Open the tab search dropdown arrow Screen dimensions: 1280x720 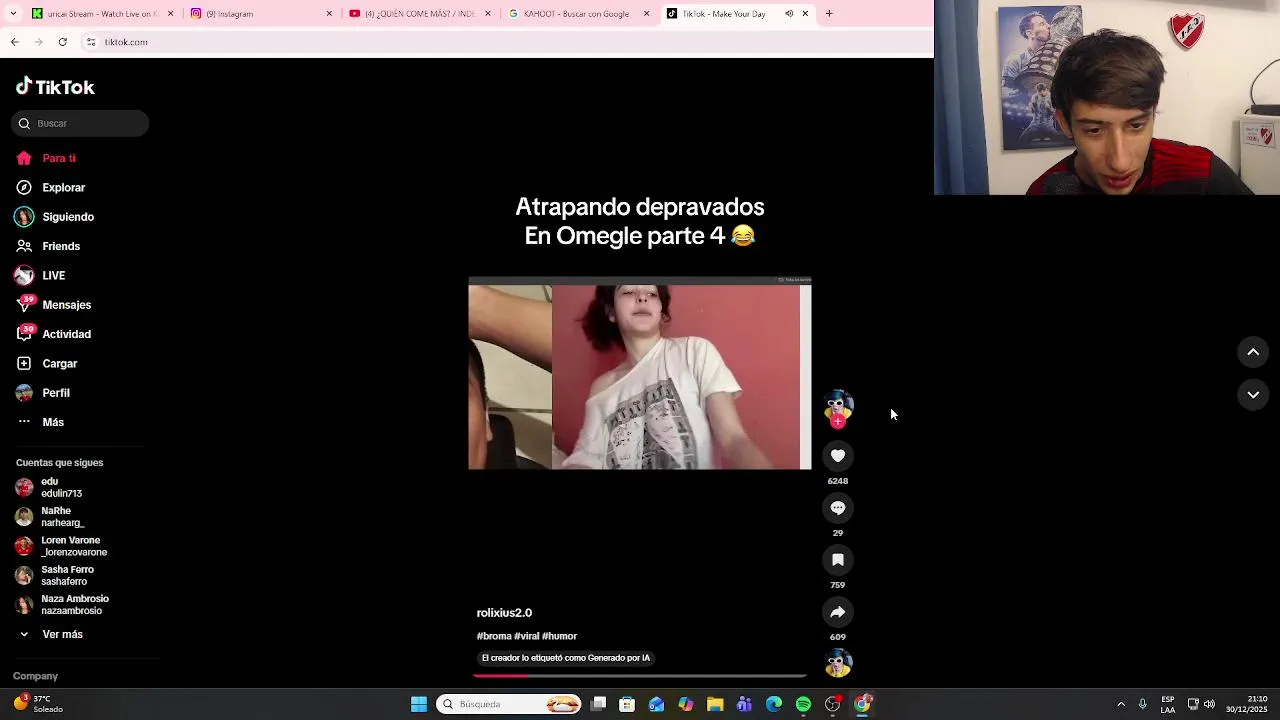(x=13, y=14)
